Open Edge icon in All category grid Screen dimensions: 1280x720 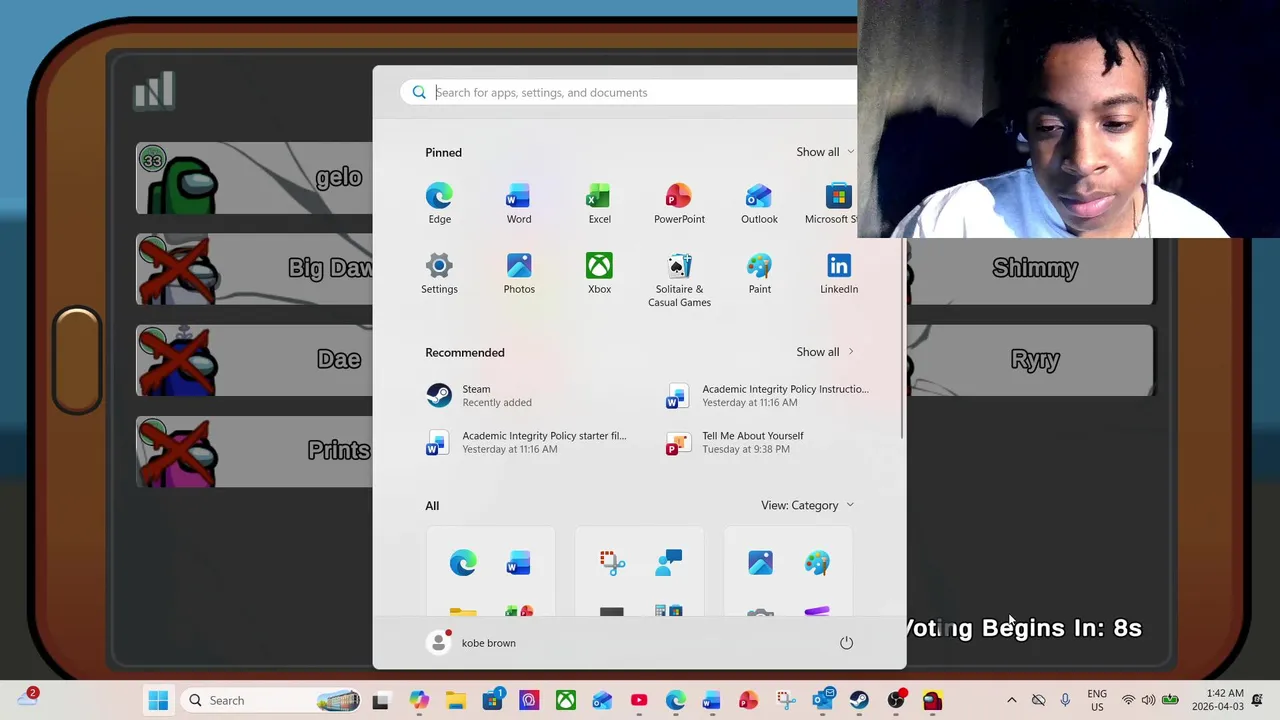click(x=463, y=563)
